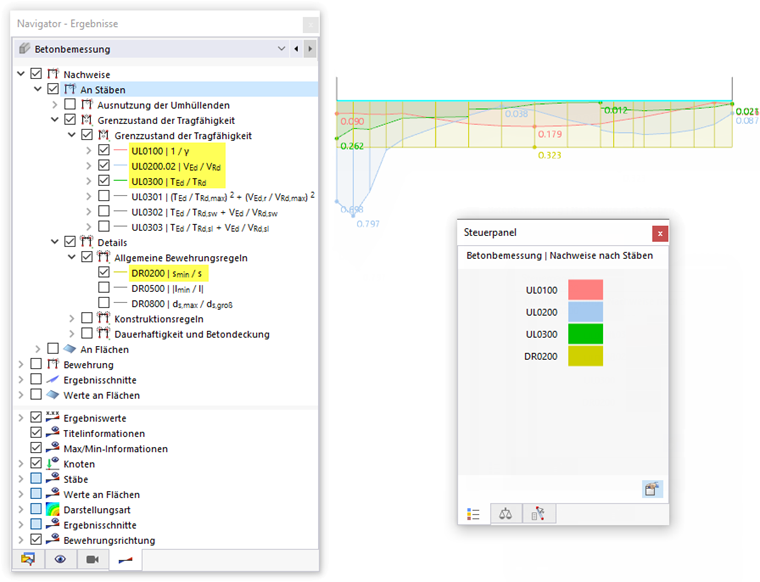The image size is (760, 582).
Task: Select the UL0303 row label
Action: [x=200, y=227]
